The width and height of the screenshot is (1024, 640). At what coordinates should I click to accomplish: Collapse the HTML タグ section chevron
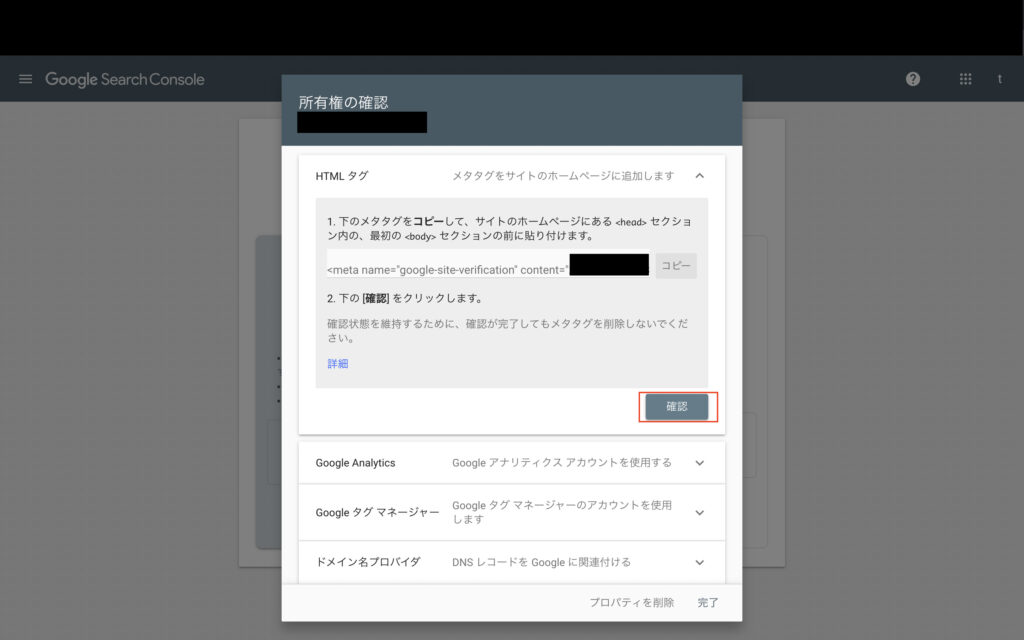(699, 176)
